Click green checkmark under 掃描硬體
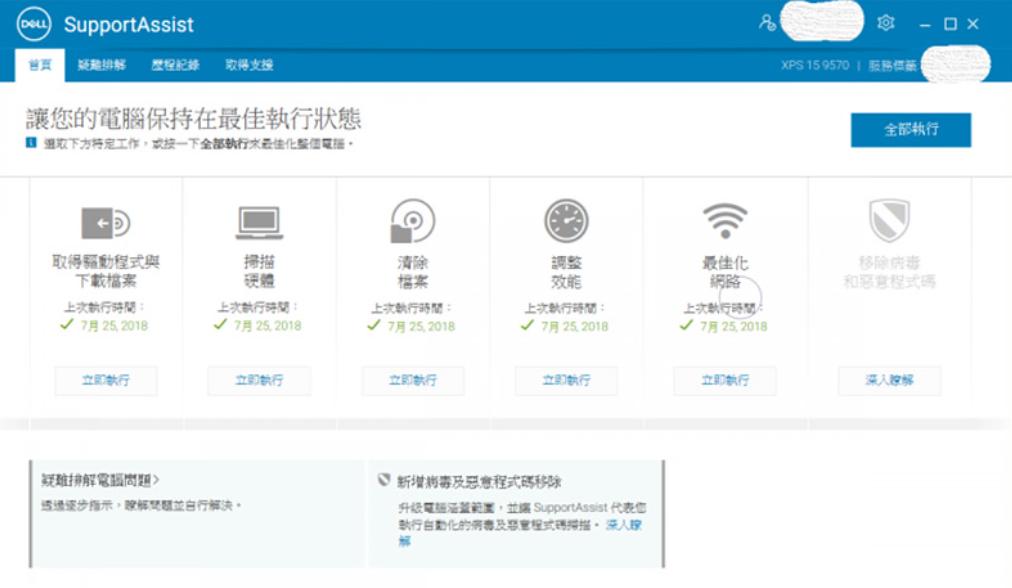 (x=220, y=324)
